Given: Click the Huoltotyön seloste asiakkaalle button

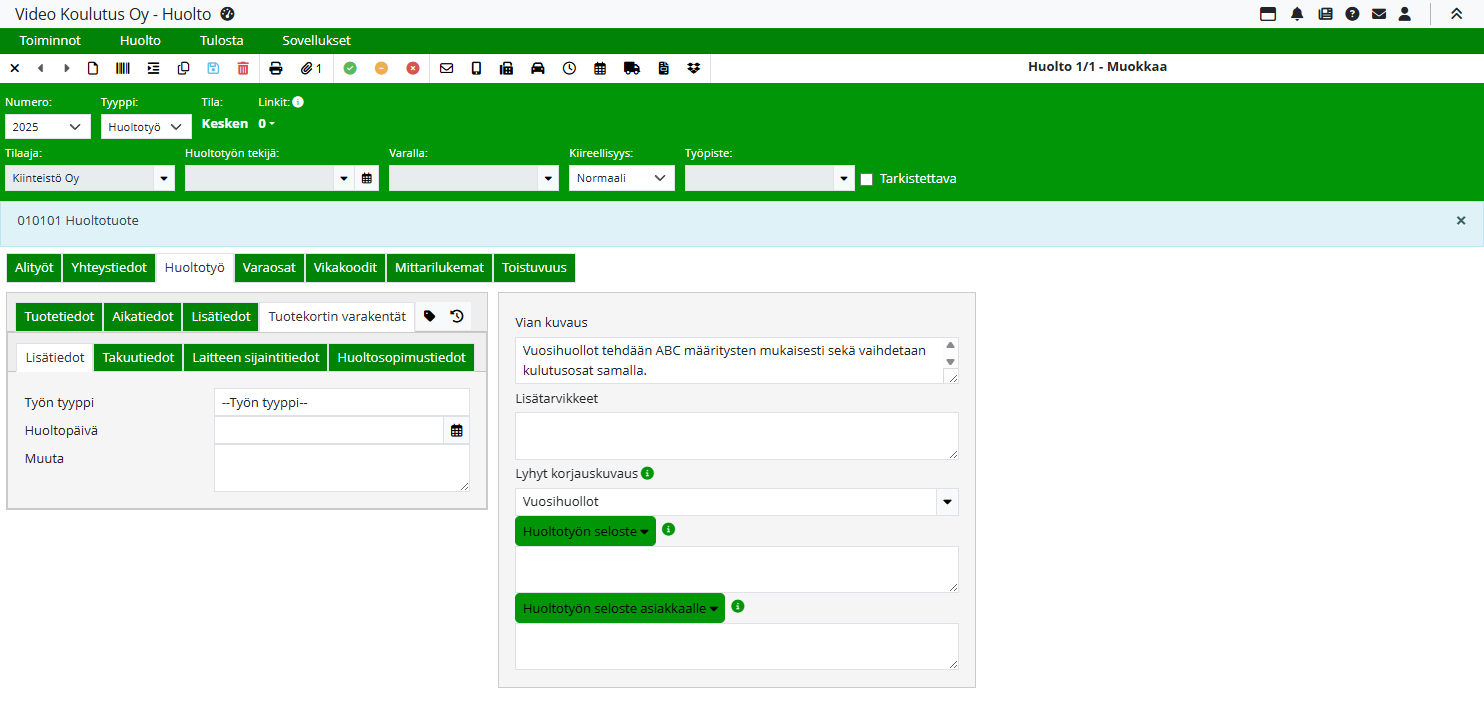Looking at the screenshot, I should [x=620, y=608].
